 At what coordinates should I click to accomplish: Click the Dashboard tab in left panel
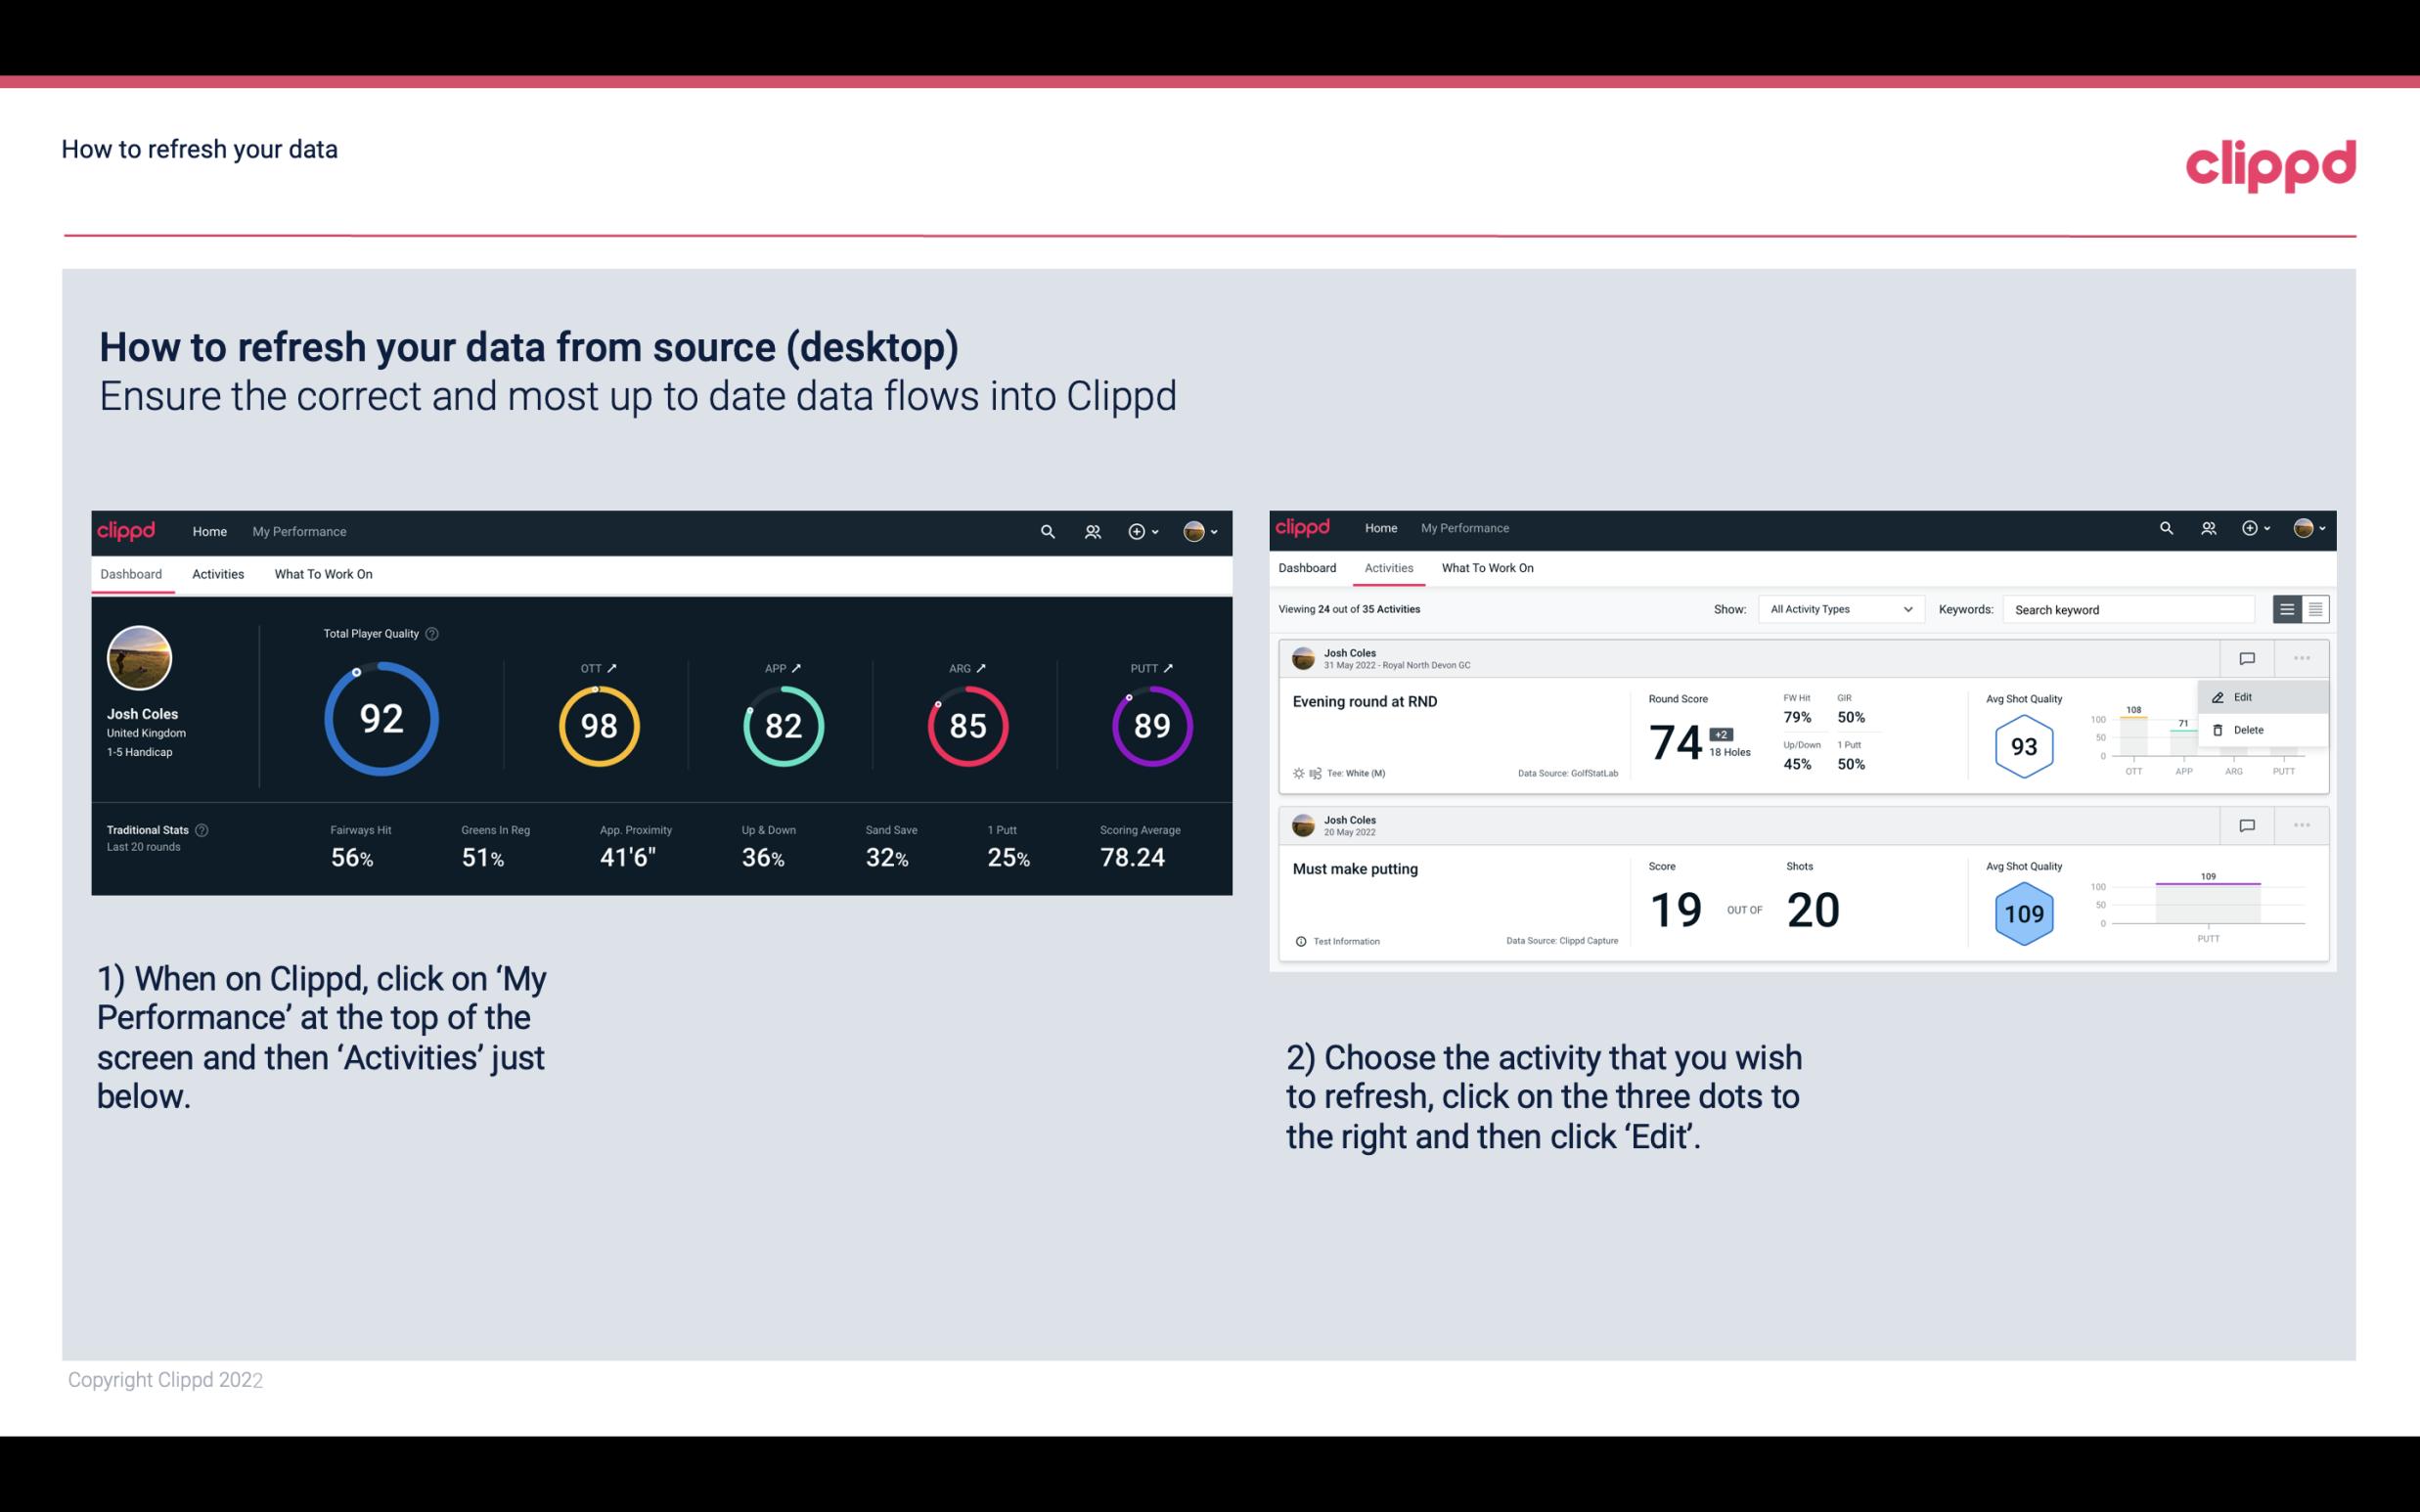(131, 575)
